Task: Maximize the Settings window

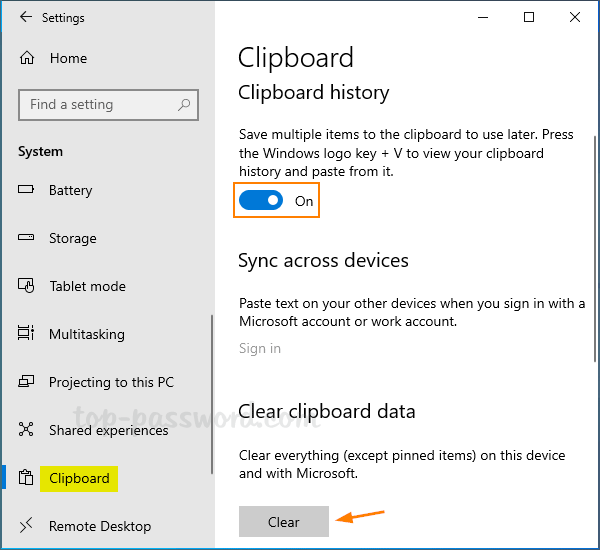Action: 529,17
